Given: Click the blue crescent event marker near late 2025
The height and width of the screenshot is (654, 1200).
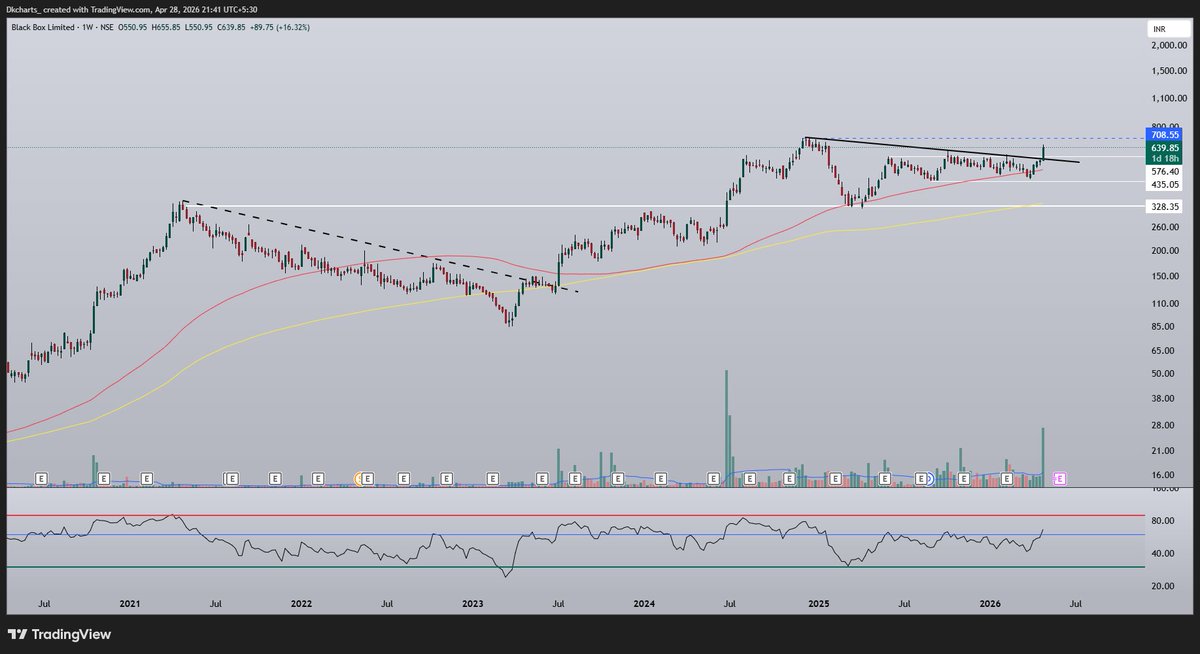Looking at the screenshot, I should 930,478.
